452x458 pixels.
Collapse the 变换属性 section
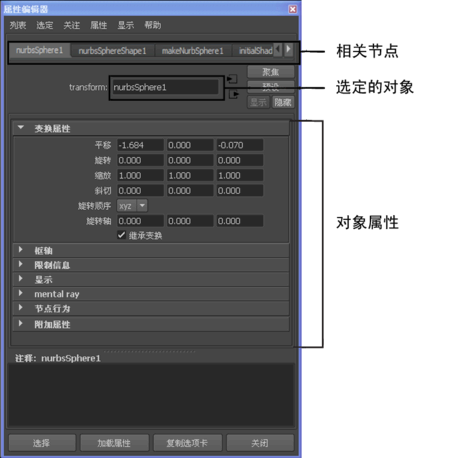pos(151,128)
